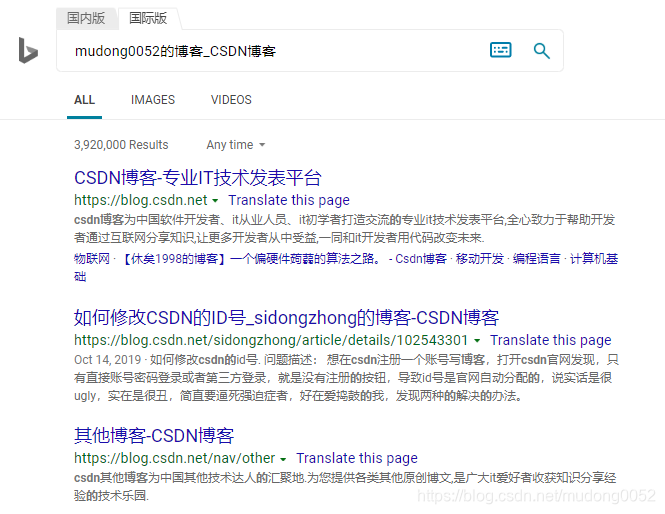Switch to the 国际版 tab

click(148, 18)
